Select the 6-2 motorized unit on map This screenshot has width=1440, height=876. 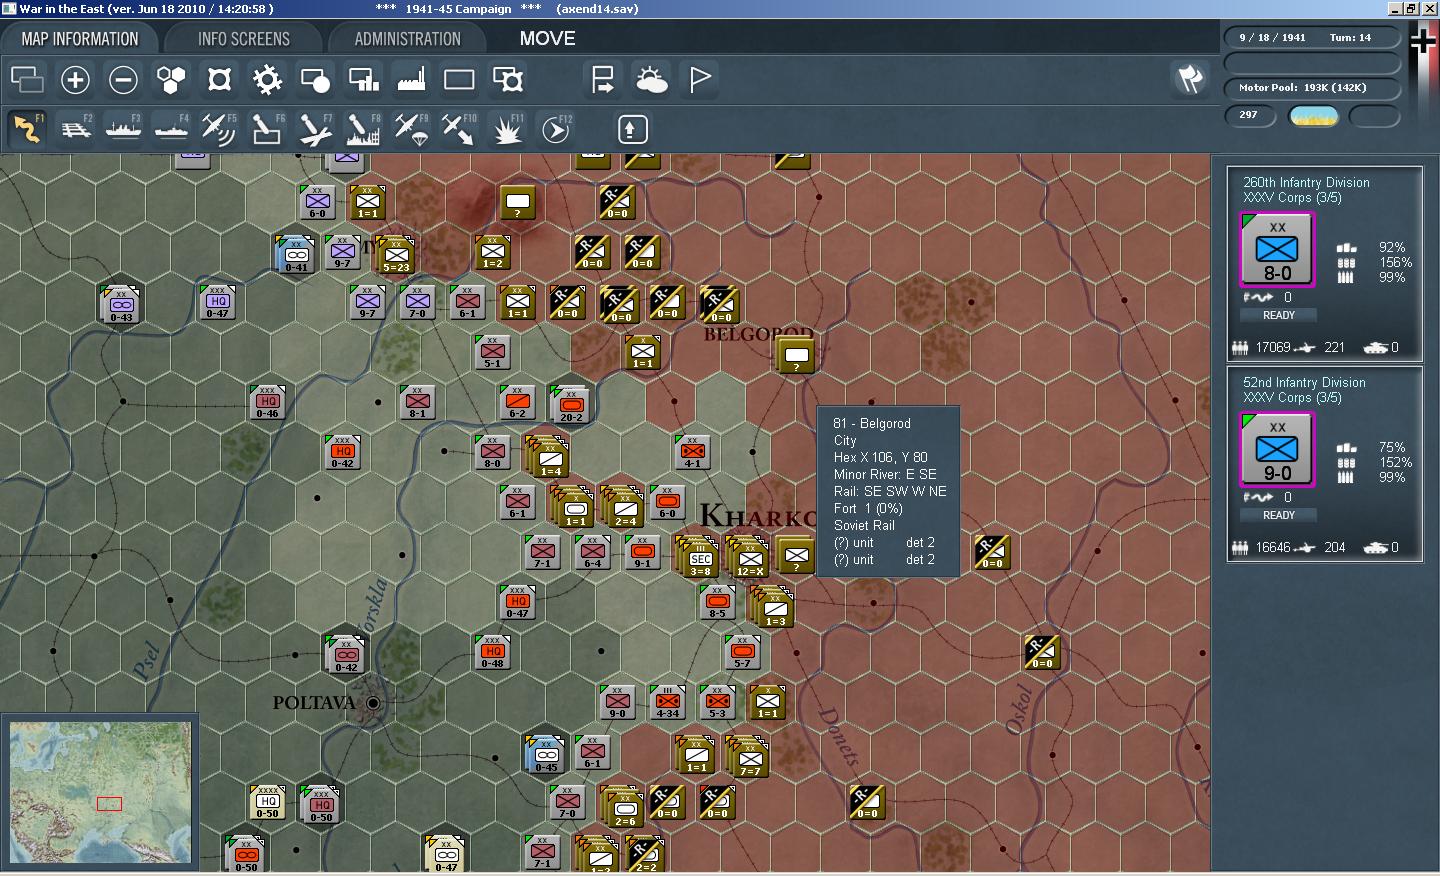(x=517, y=402)
